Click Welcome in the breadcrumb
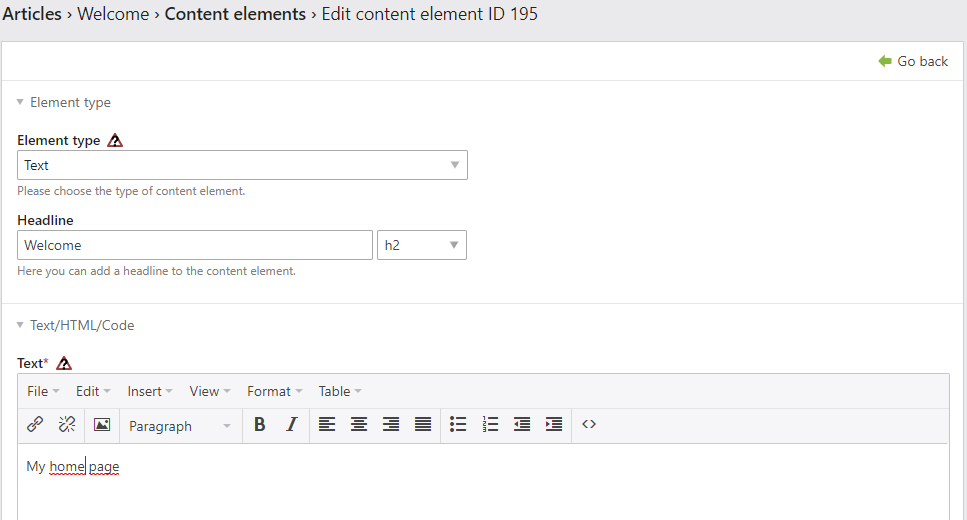967x520 pixels. point(113,14)
